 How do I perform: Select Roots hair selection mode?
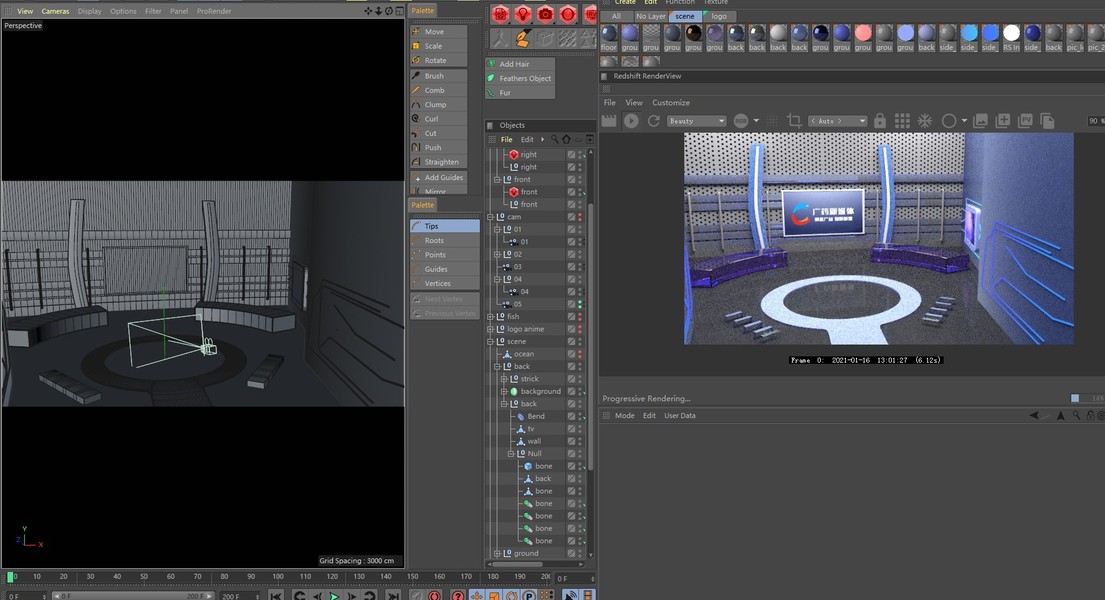click(x=445, y=240)
